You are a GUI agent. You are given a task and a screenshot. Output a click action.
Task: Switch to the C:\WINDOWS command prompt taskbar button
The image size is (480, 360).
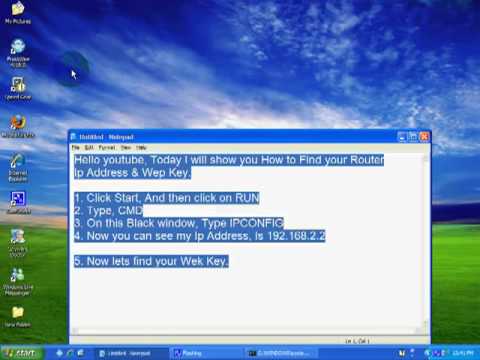click(281, 353)
